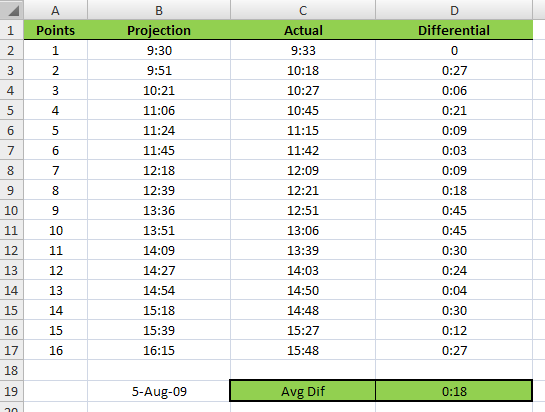
Task: Click the empty cell C18
Action: [303, 370]
